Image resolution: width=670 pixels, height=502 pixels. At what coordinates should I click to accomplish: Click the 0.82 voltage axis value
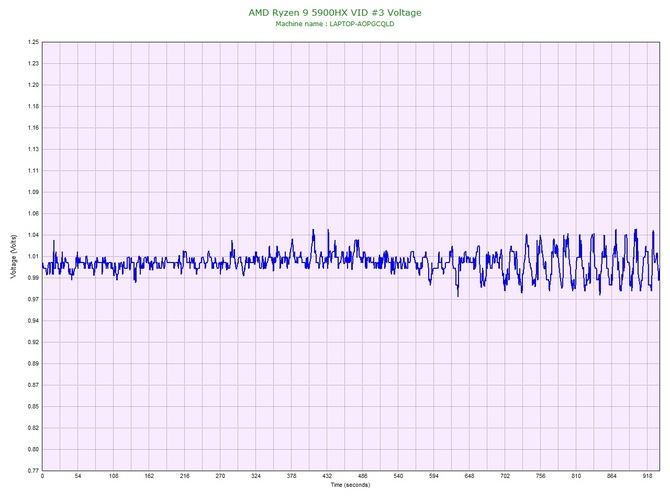click(33, 428)
